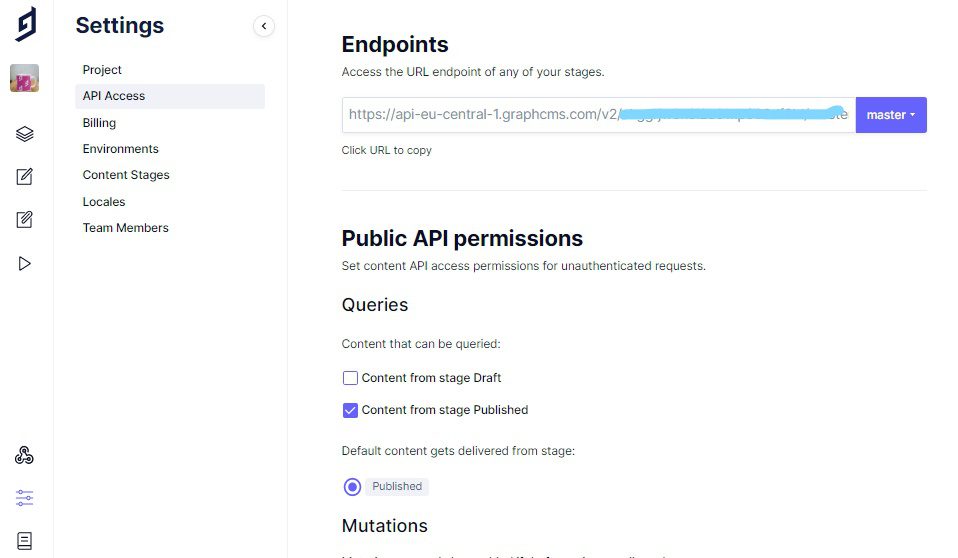958x558 pixels.
Task: Collapse the Settings sidebar panel
Action: click(x=264, y=27)
